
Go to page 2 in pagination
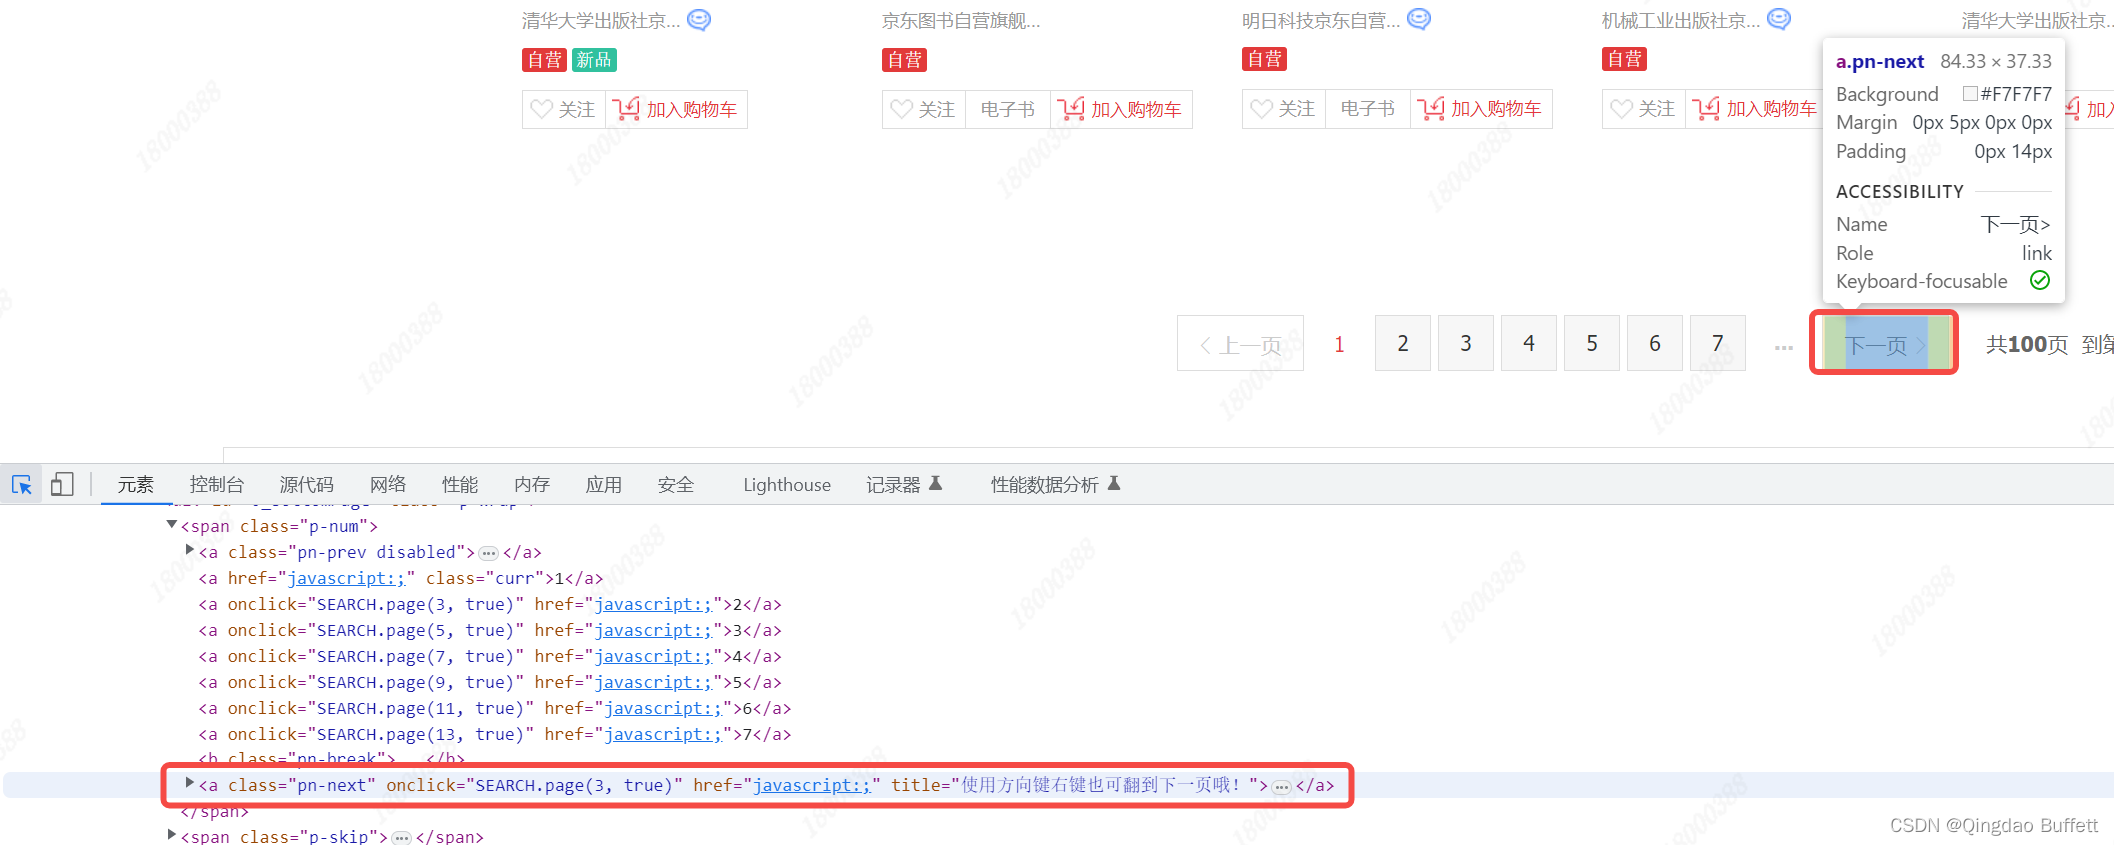(1403, 343)
